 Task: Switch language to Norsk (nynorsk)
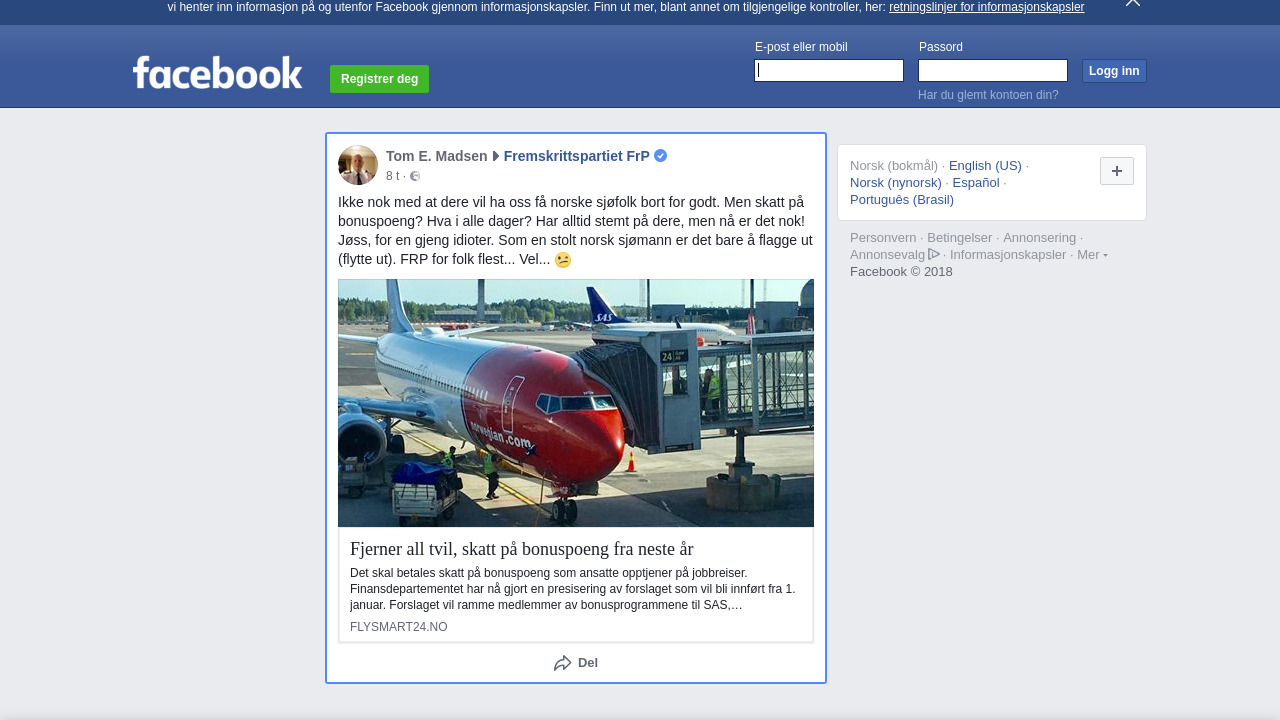click(896, 182)
